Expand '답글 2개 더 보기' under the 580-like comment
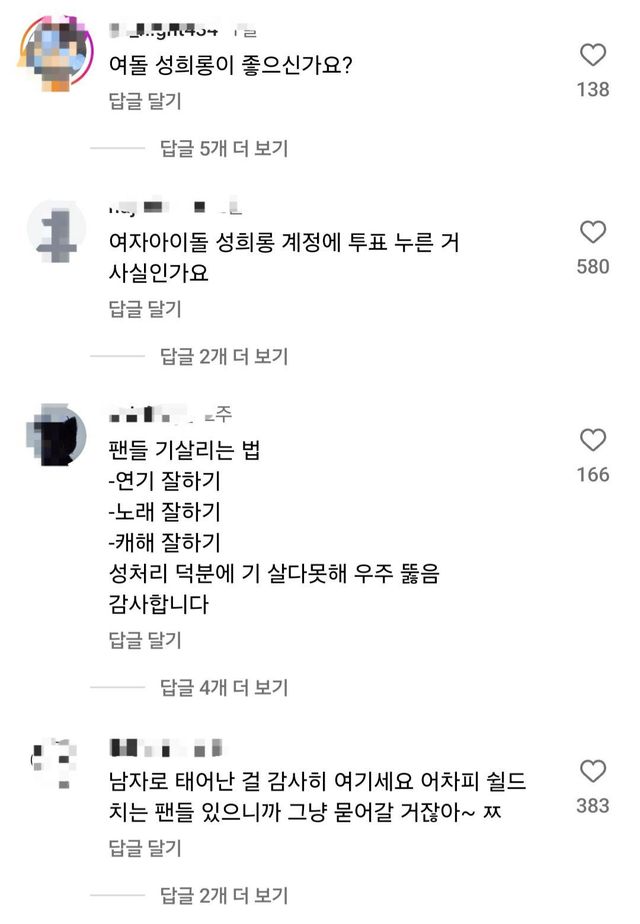The width and height of the screenshot is (640, 924). (224, 356)
